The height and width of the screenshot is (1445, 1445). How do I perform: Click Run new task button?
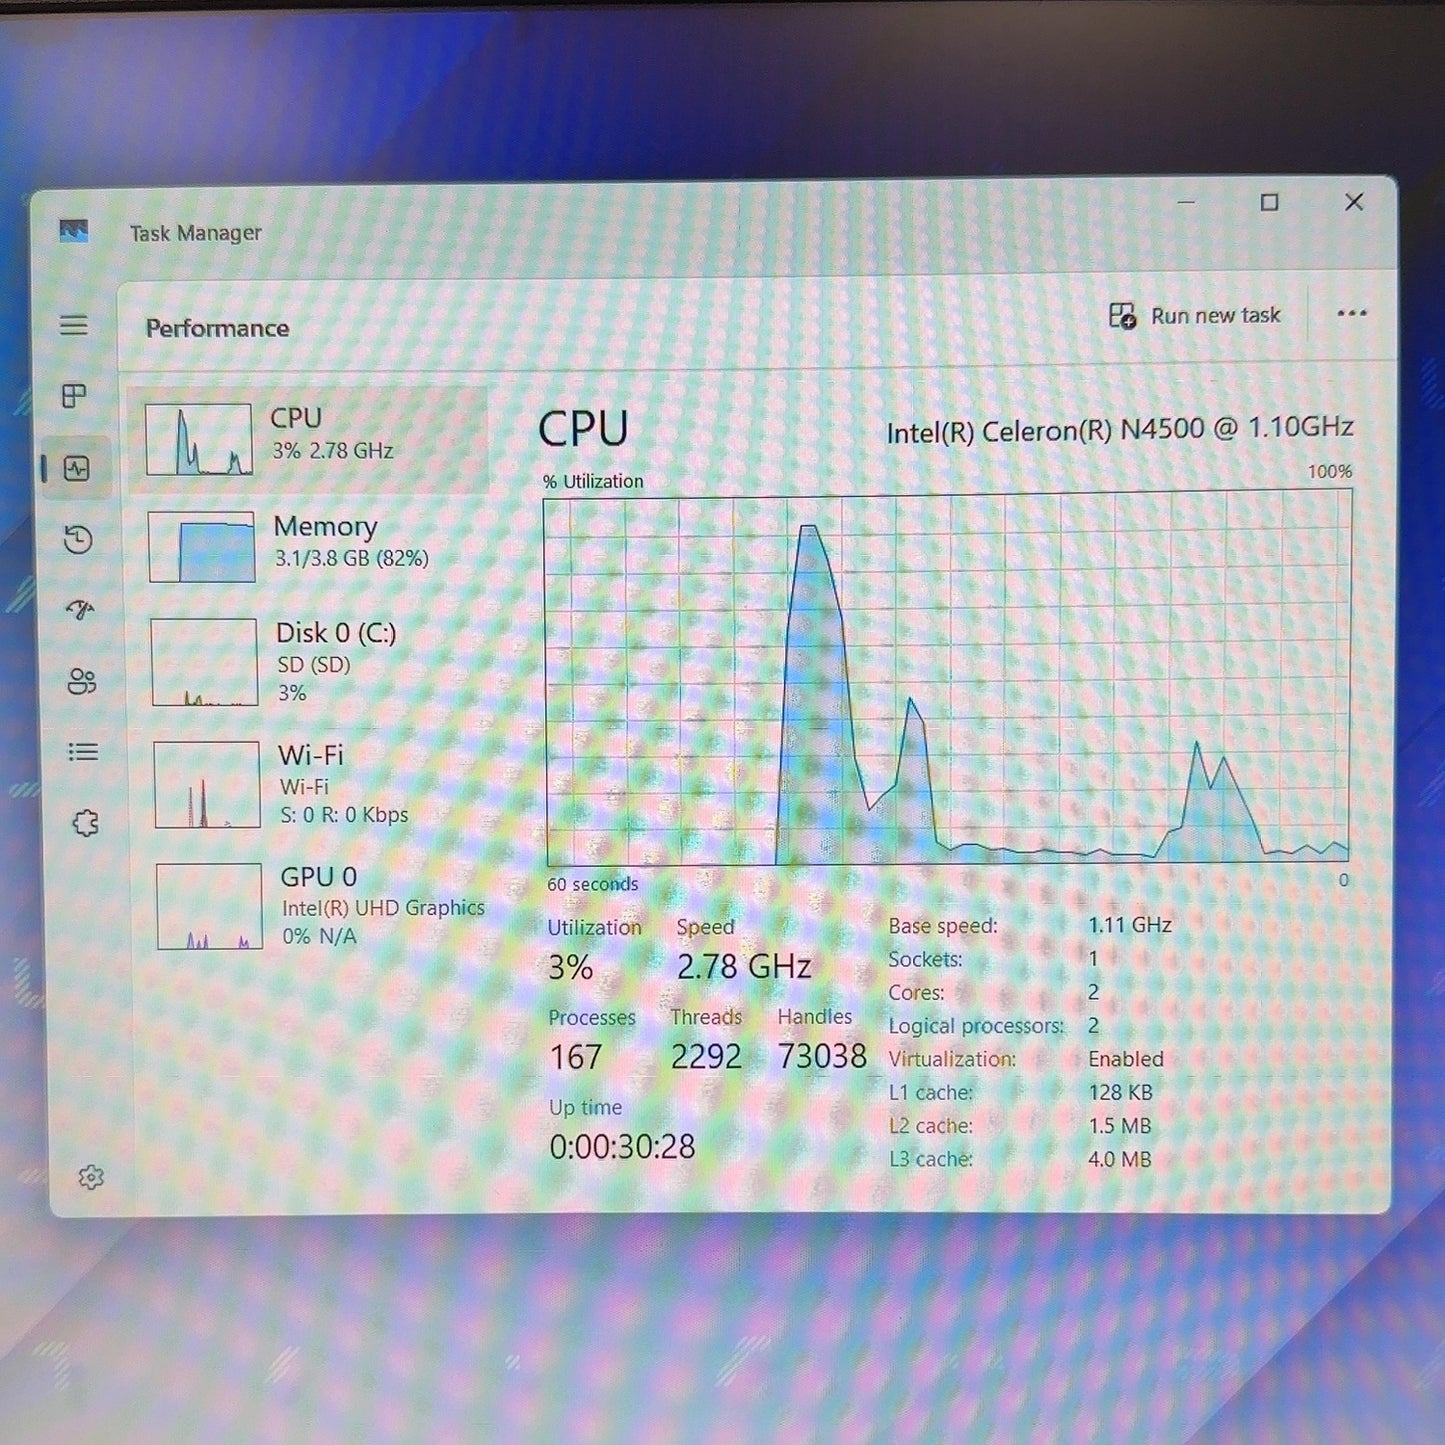tap(1195, 316)
